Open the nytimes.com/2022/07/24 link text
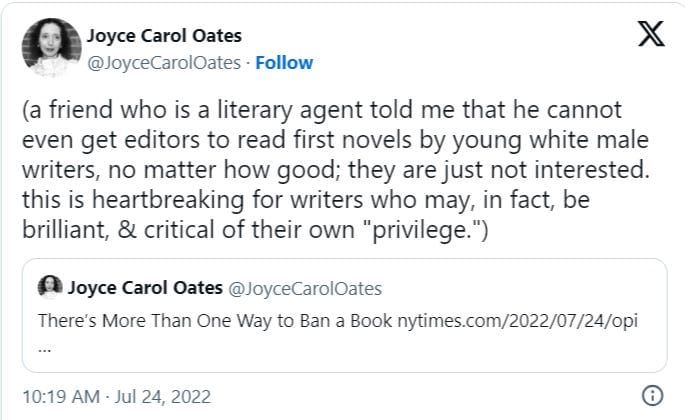 [x=517, y=321]
